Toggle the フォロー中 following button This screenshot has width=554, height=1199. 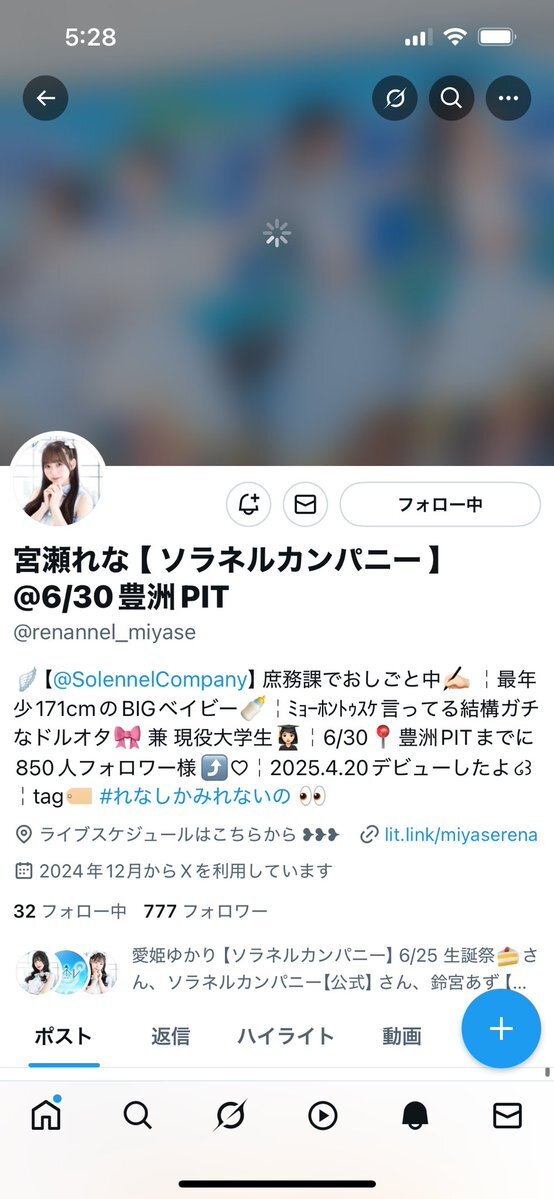coord(440,505)
